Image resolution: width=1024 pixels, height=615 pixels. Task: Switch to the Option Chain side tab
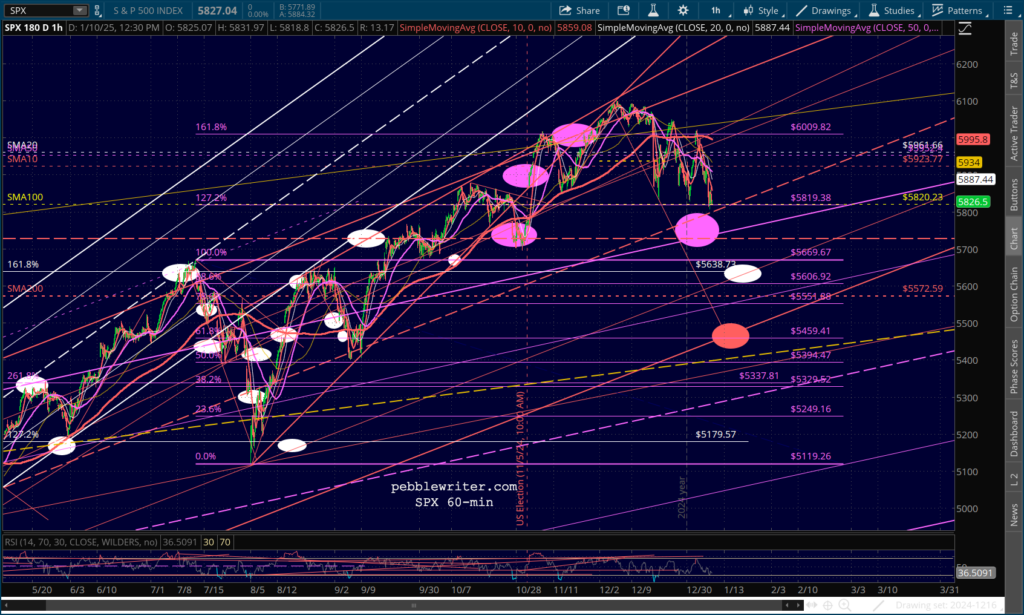pos(1014,294)
